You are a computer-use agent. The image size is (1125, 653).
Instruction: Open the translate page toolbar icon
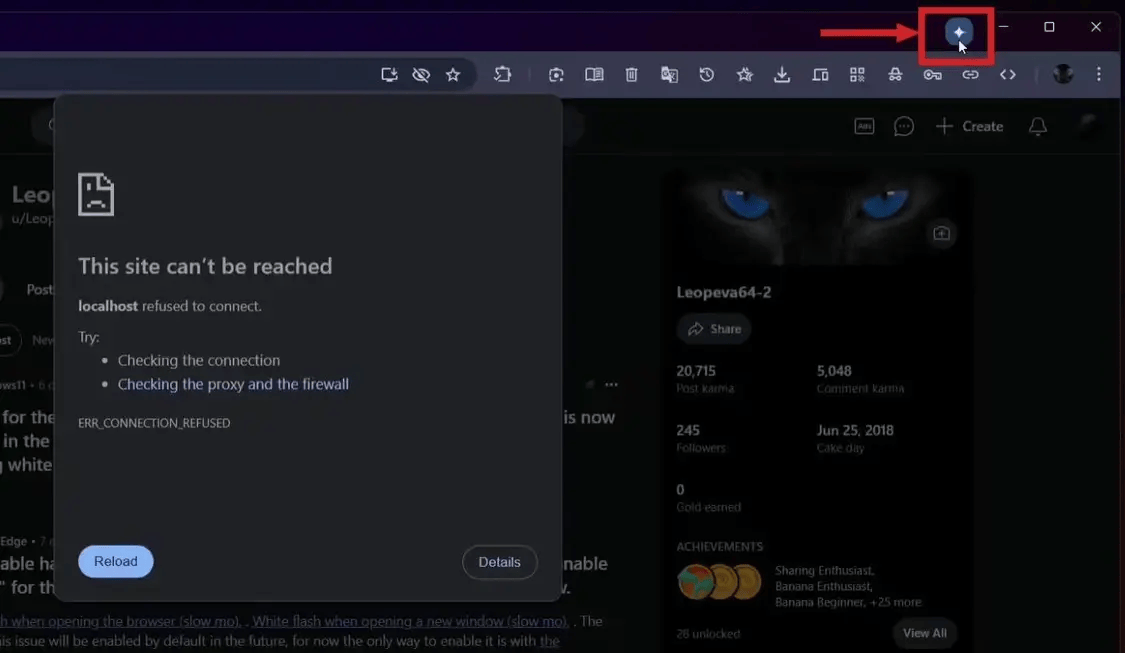pyautogui.click(x=669, y=75)
